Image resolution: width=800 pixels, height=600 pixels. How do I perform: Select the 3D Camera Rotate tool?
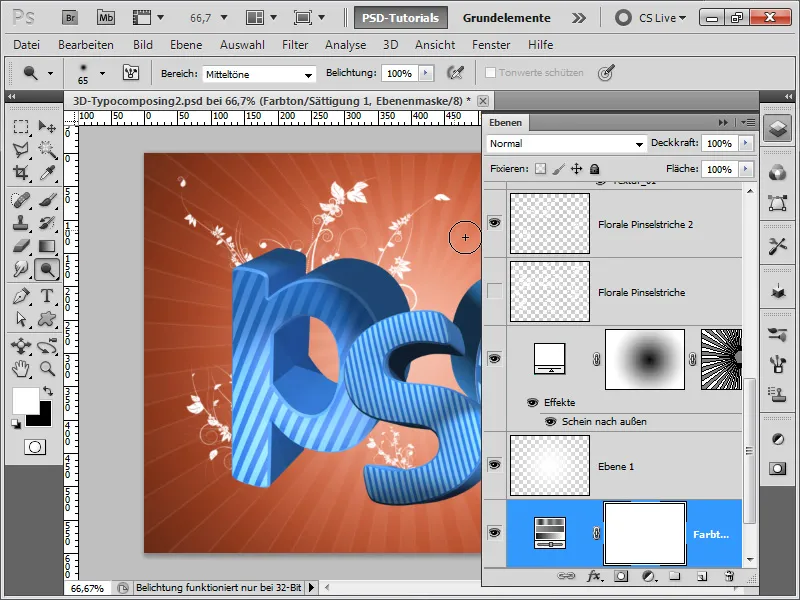click(47, 346)
